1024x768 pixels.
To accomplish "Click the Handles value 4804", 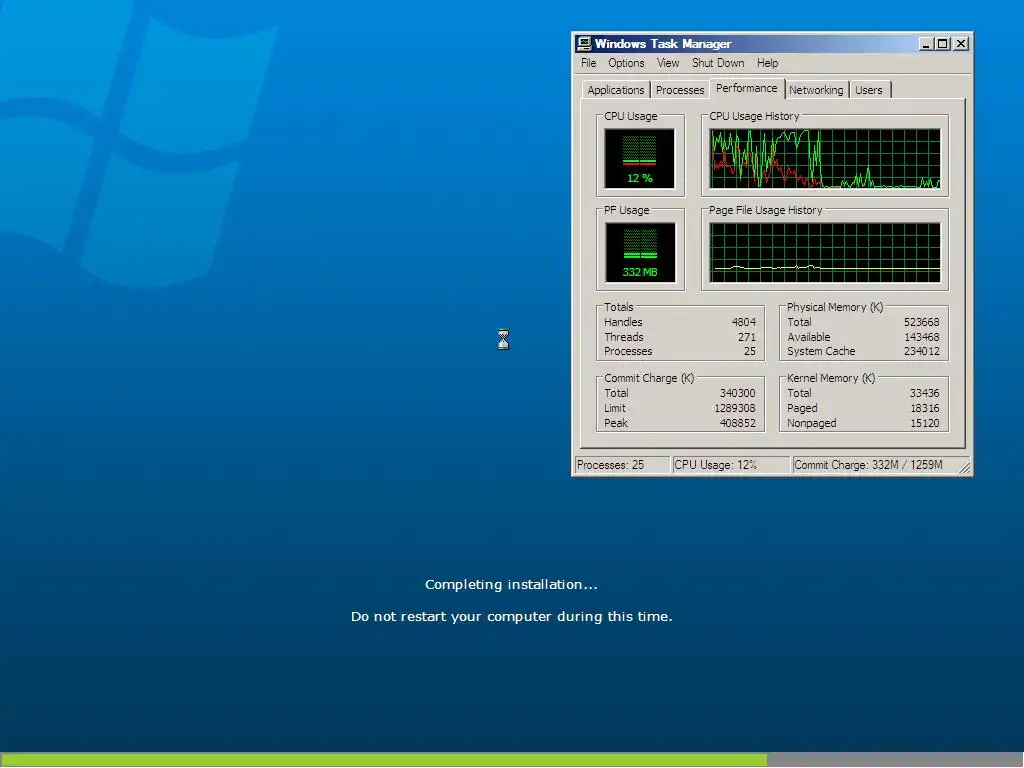I will coord(743,322).
